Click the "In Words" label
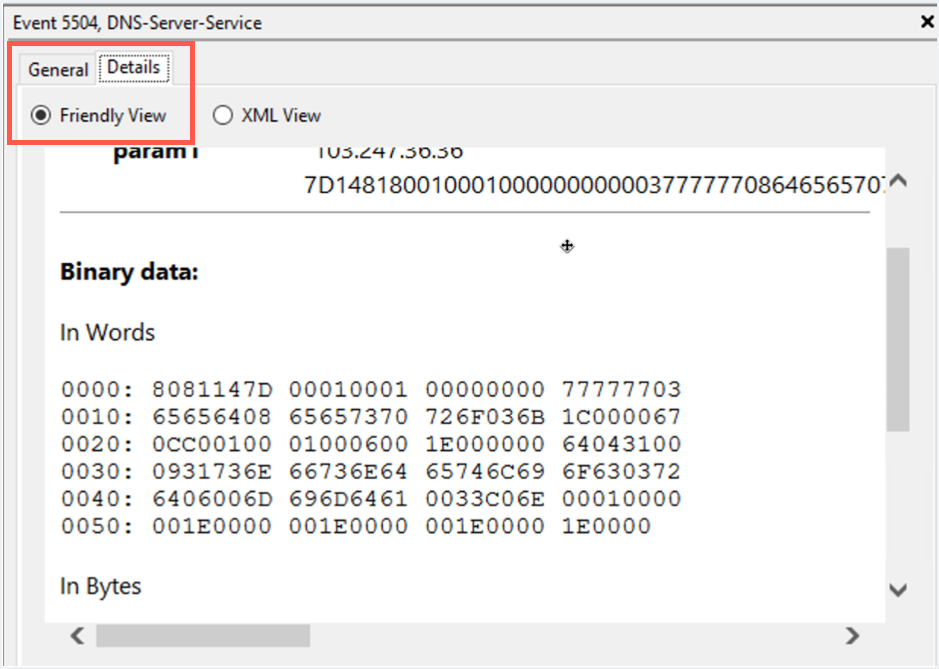The image size is (939, 669). click(x=107, y=332)
